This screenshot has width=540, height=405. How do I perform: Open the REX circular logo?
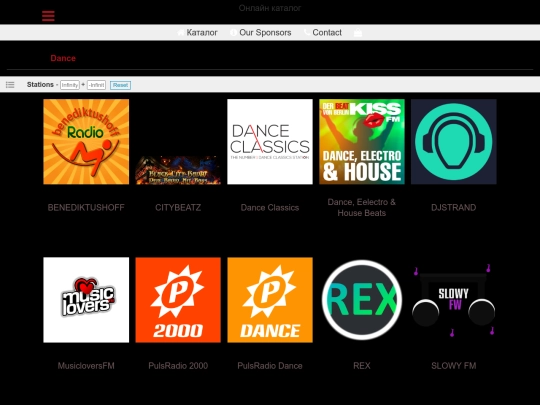click(362, 300)
